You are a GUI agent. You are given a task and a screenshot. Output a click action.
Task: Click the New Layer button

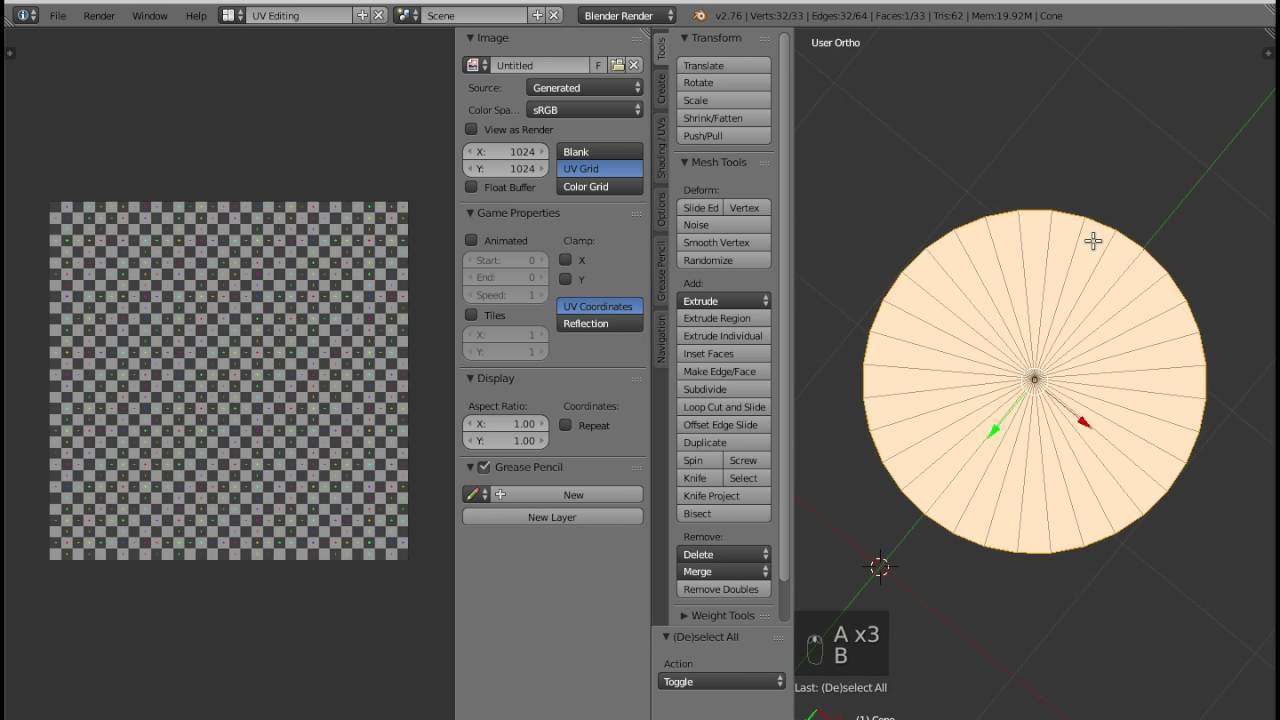click(x=552, y=517)
